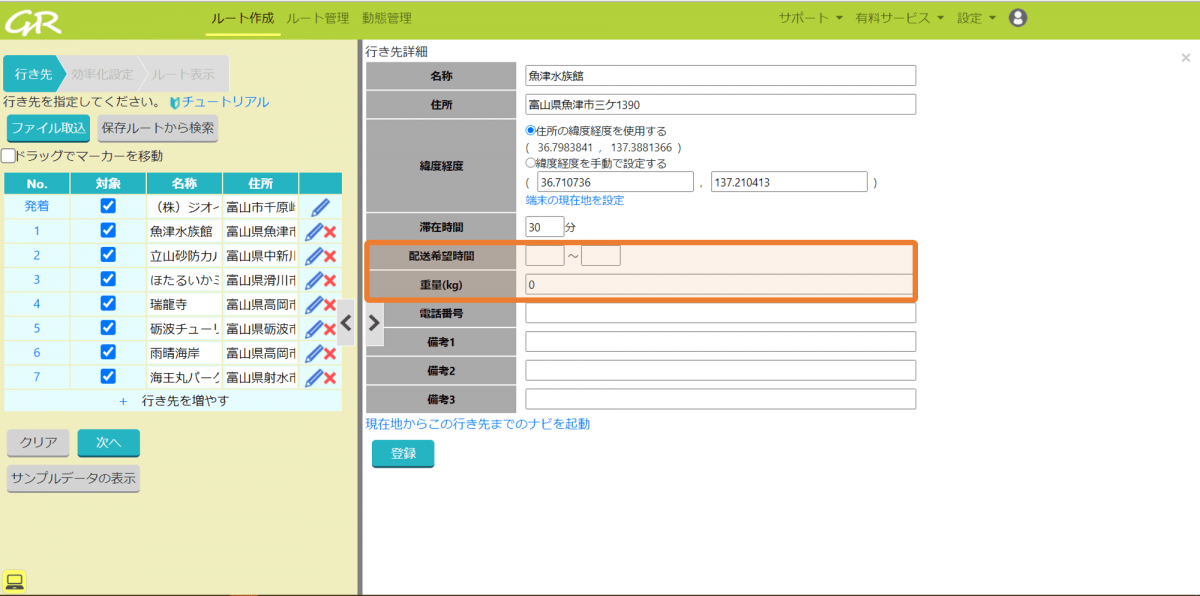The image size is (1200, 596).
Task: Click the edit pencil for 魚津水族館 row
Action: point(314,231)
